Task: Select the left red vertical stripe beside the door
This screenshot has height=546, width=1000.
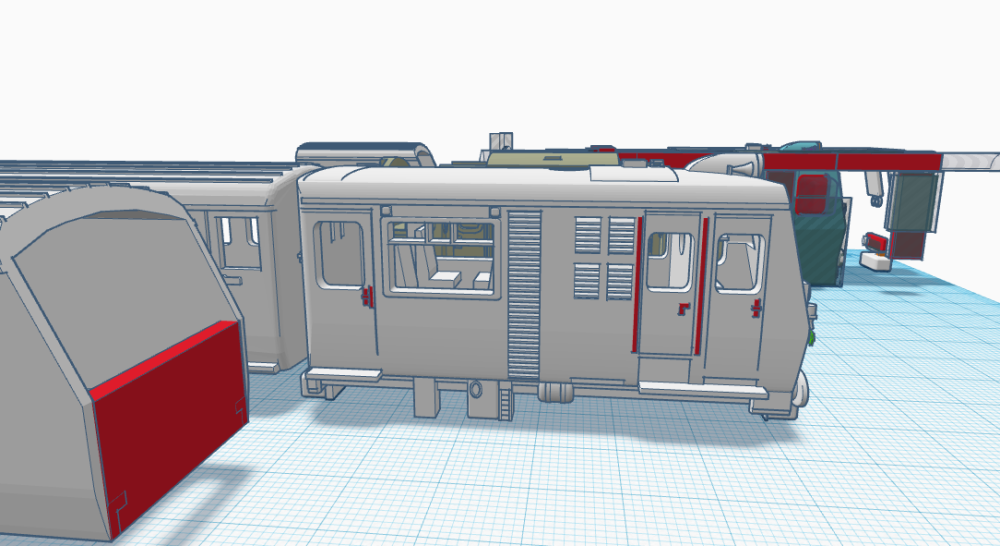Action: [637, 284]
